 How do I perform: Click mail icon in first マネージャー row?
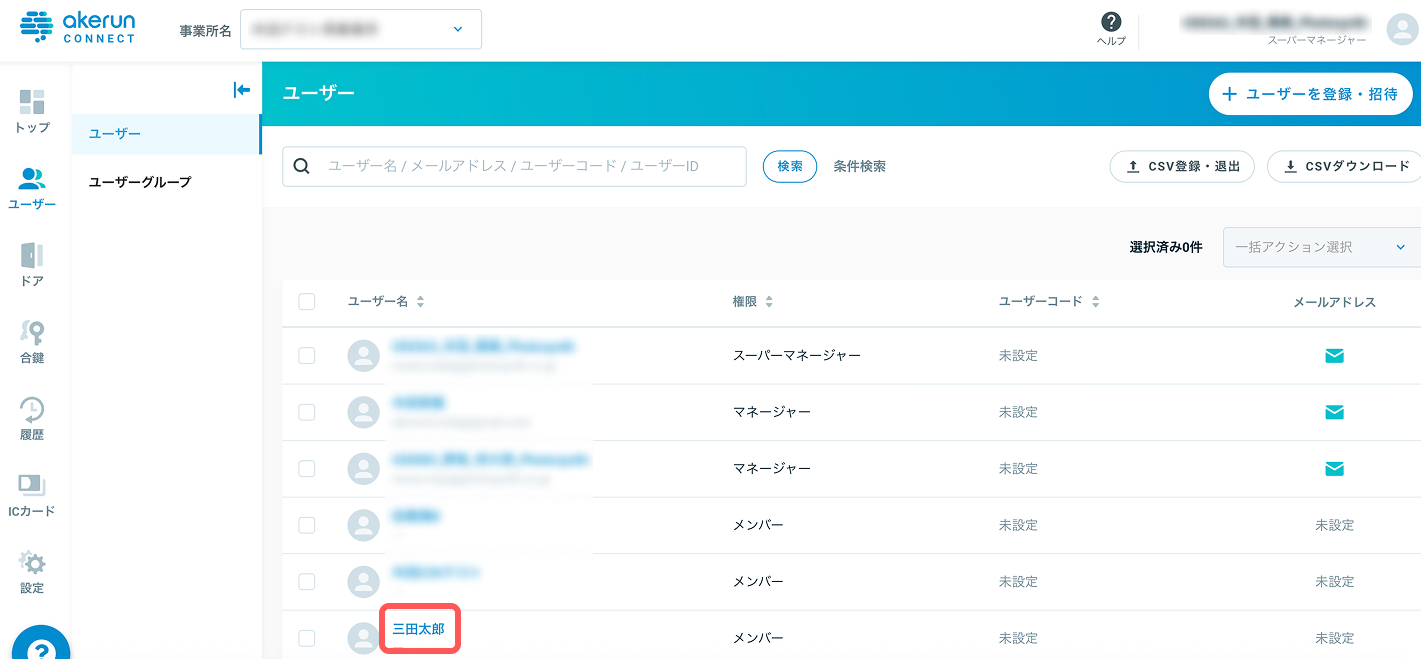coord(1334,412)
